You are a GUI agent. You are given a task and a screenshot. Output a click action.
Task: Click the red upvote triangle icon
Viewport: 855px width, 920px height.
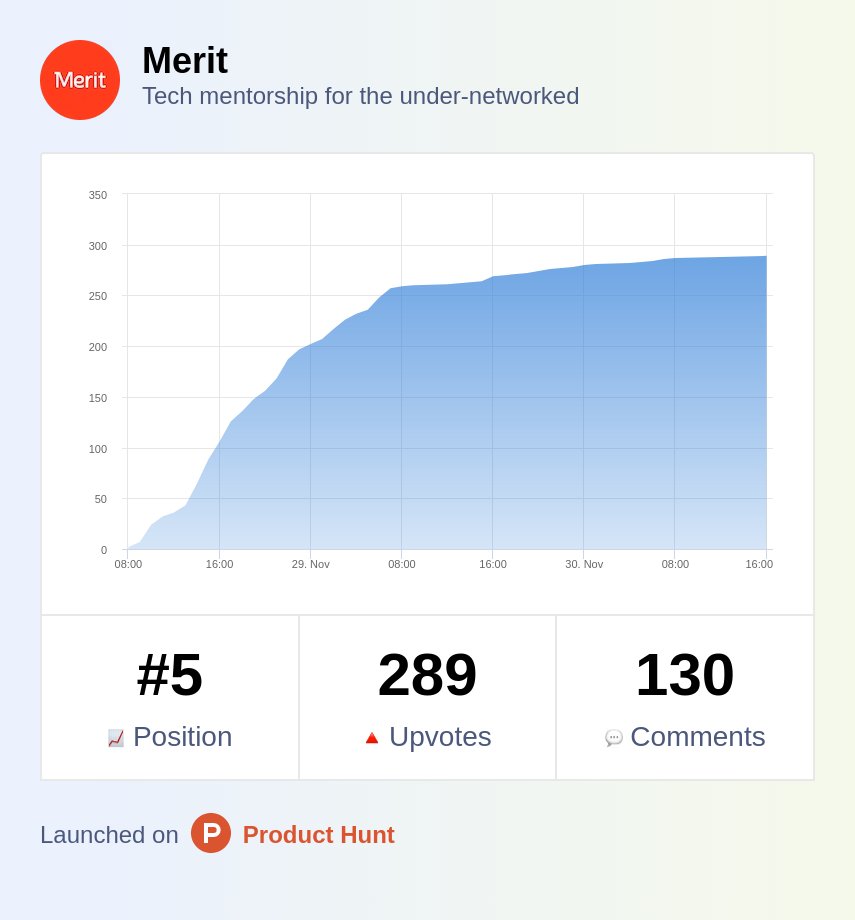[x=371, y=737]
